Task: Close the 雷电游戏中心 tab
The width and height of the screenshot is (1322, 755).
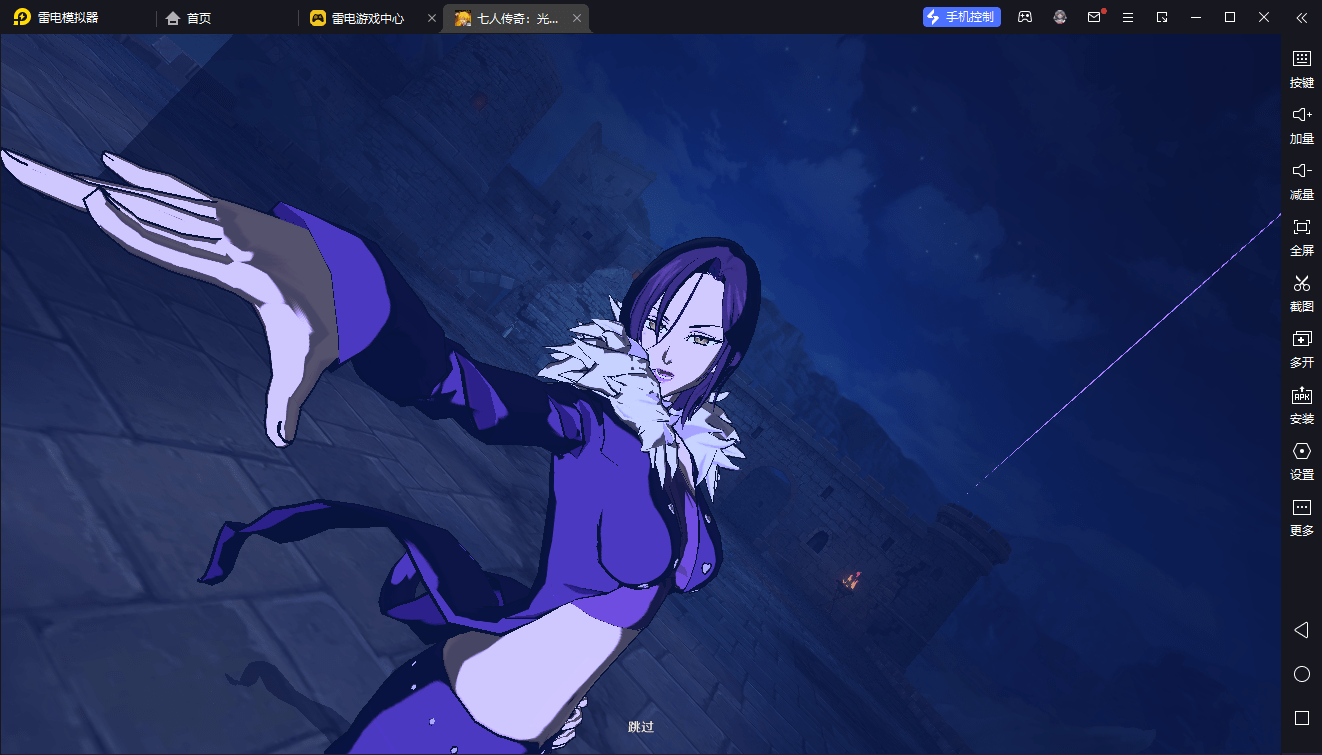Action: pos(432,18)
